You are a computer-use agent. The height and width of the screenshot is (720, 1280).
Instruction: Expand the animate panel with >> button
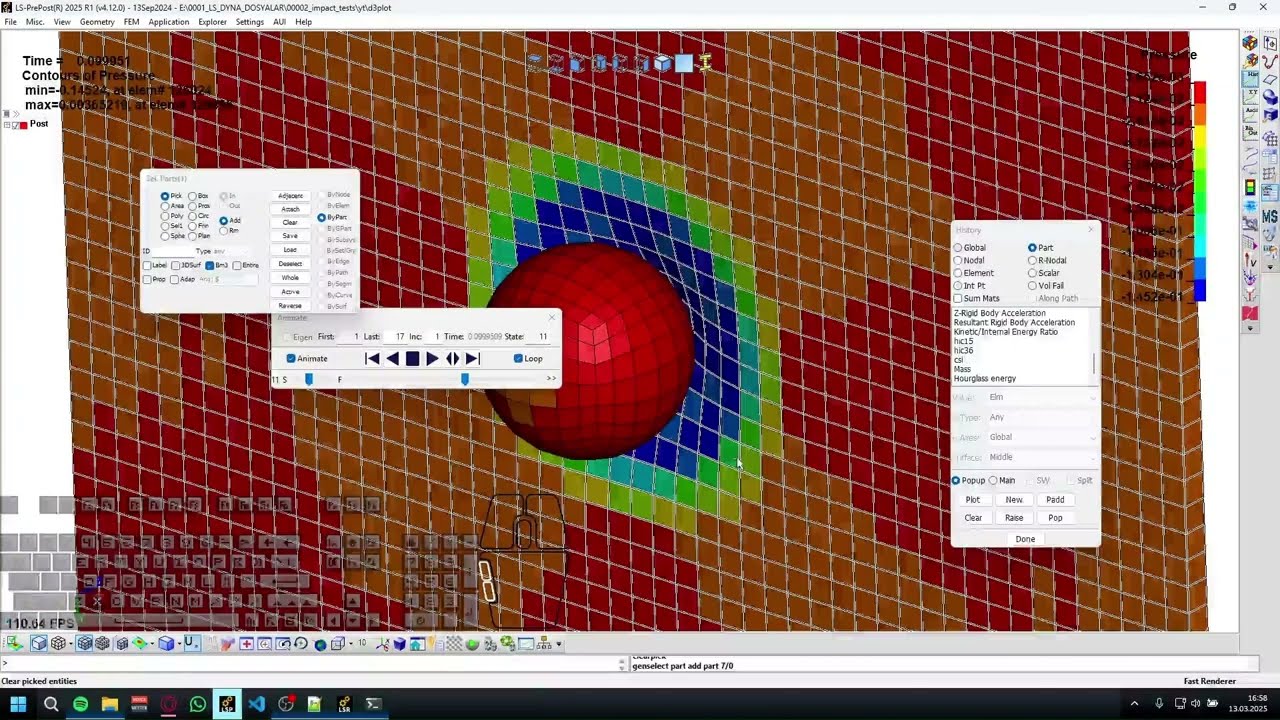tap(551, 379)
